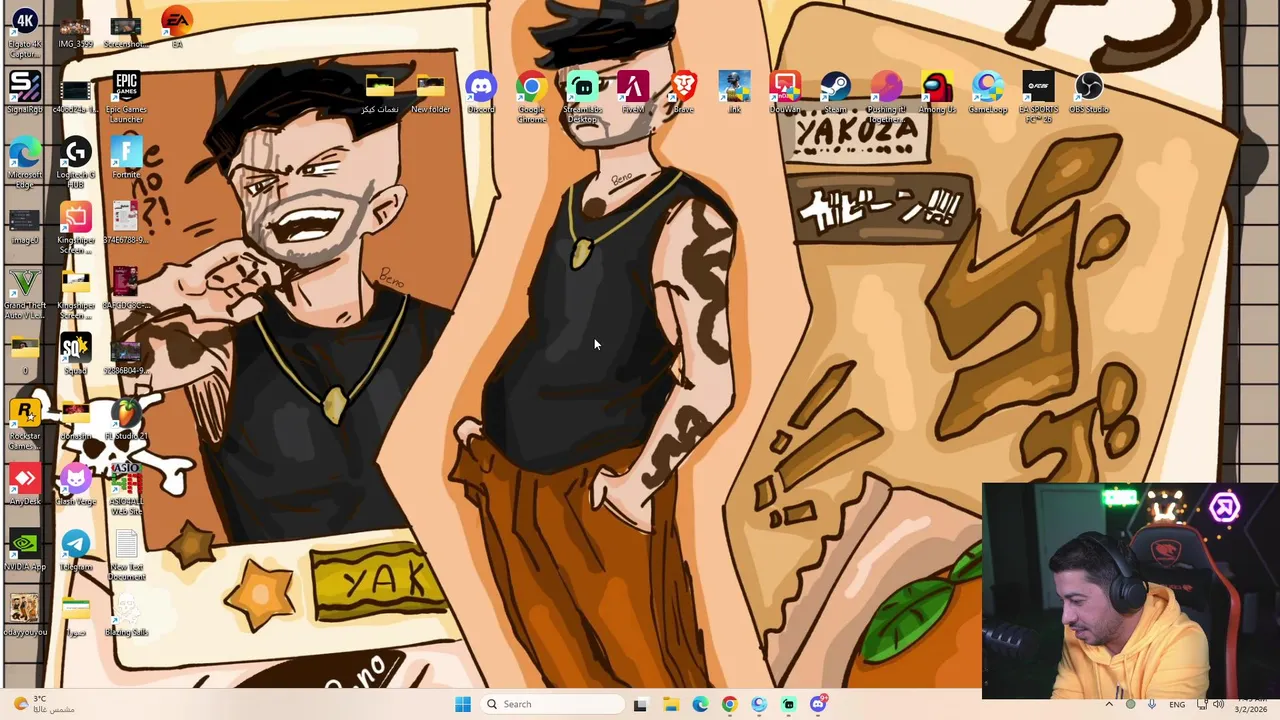Show hidden system tray icons
Viewport: 1280px width, 720px height.
pyautogui.click(x=1108, y=704)
